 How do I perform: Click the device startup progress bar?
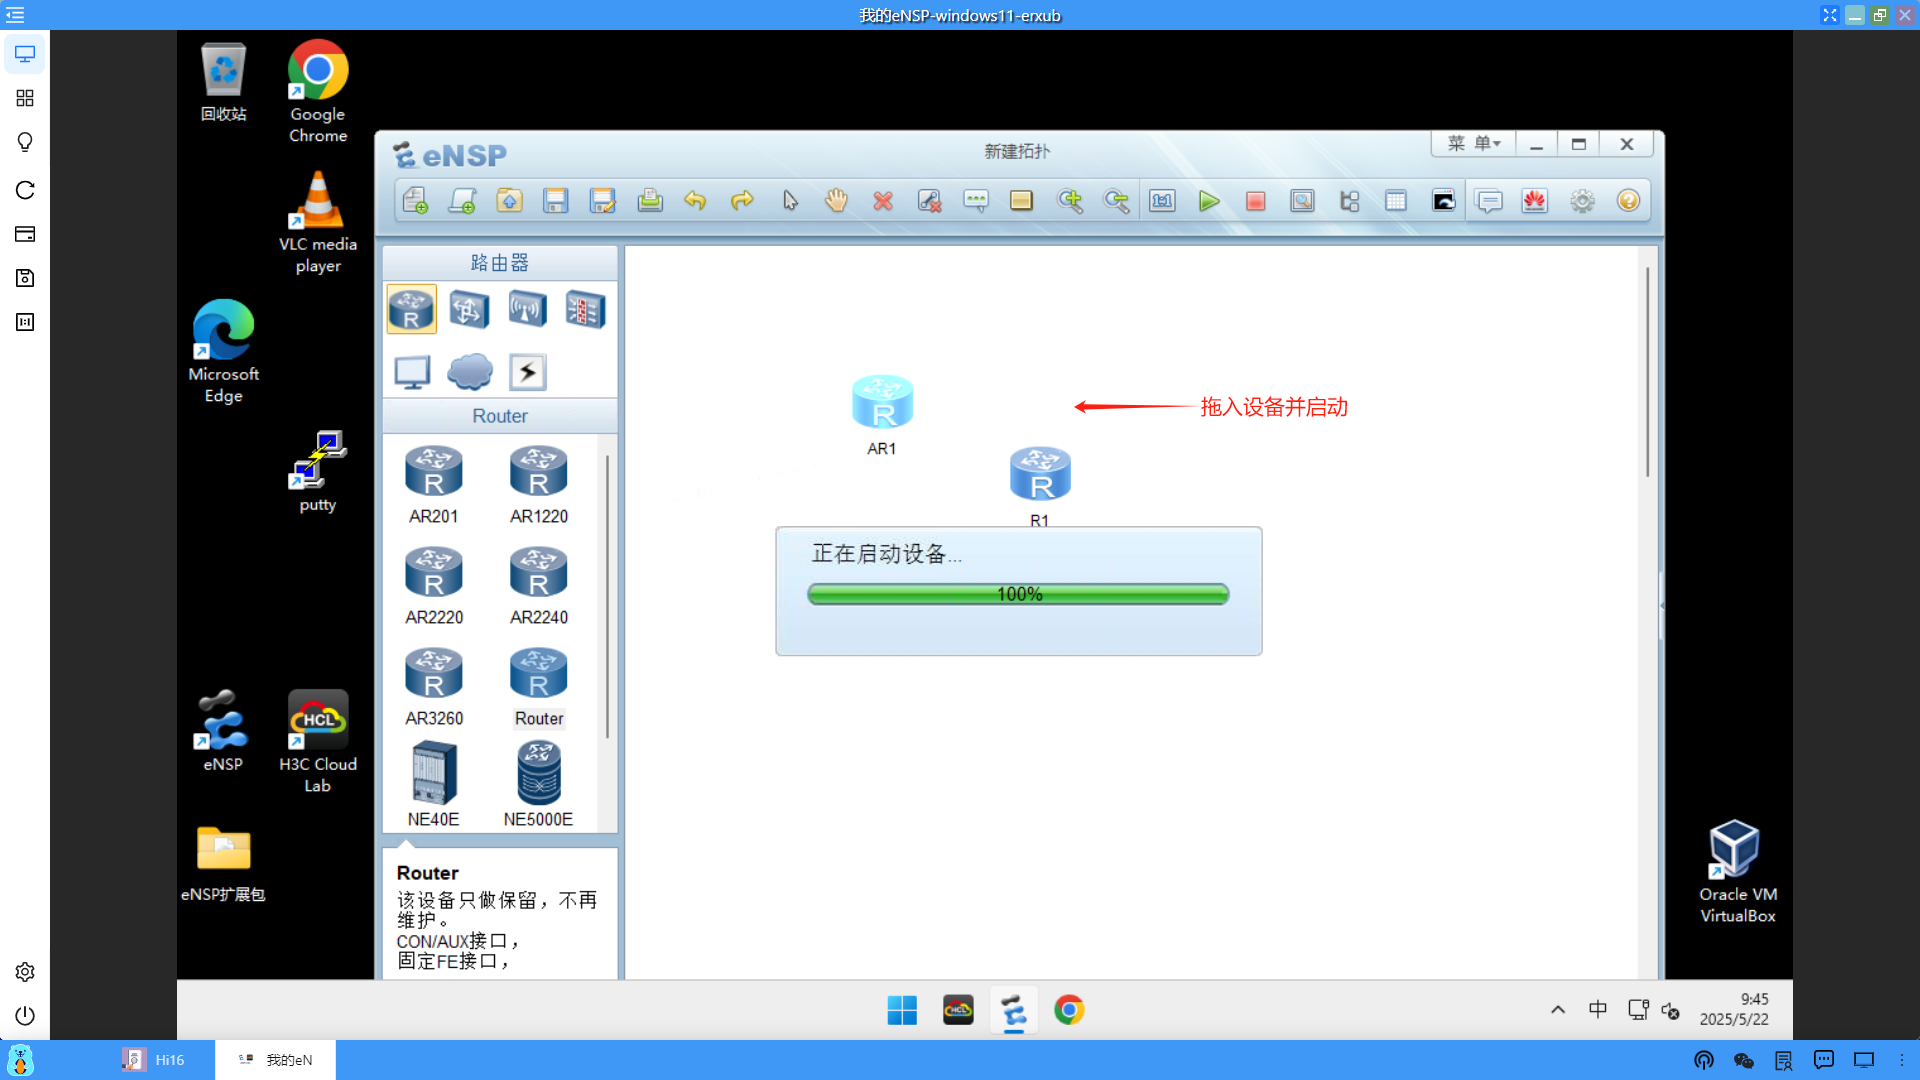(1018, 593)
